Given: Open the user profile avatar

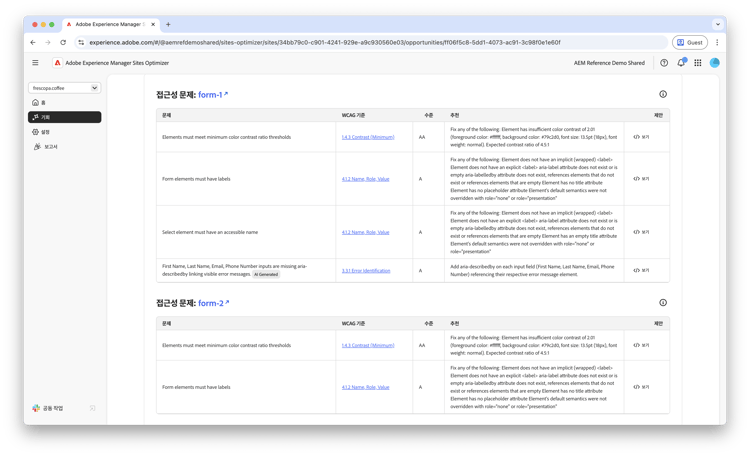Looking at the screenshot, I should (715, 63).
